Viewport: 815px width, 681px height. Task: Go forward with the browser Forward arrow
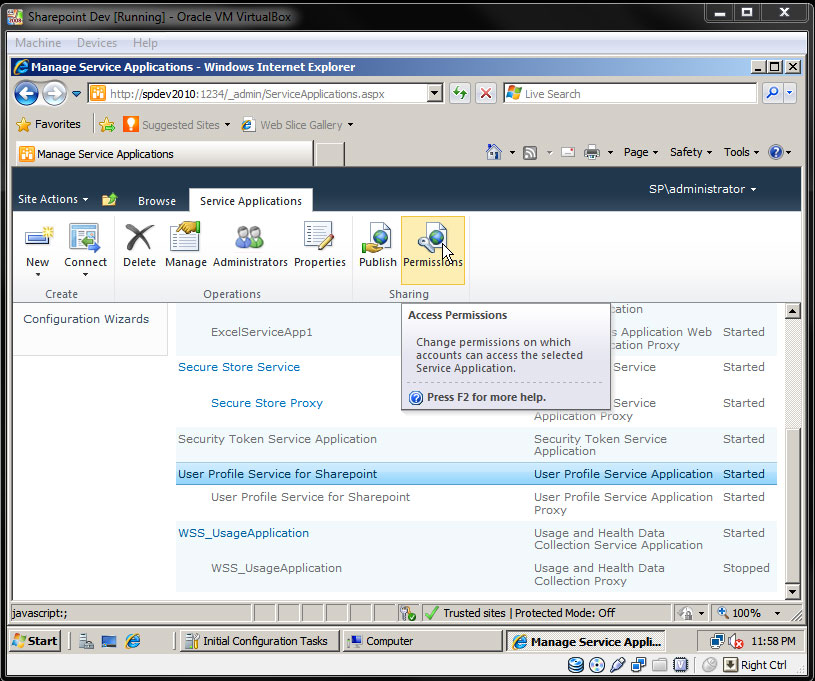[x=55, y=94]
